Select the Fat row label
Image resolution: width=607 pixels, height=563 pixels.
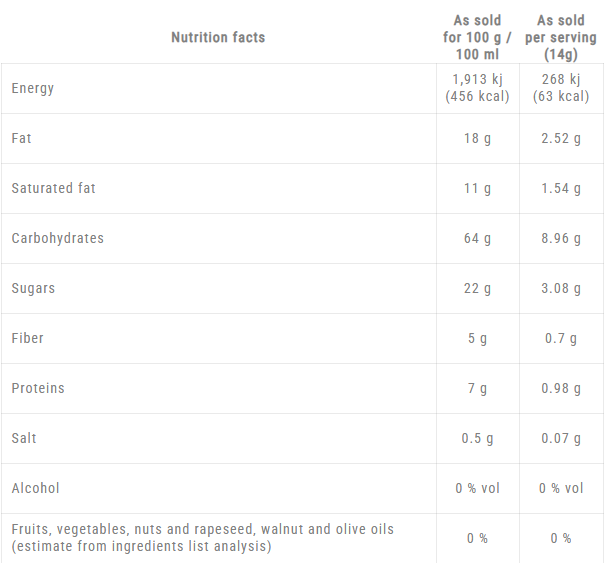pyautogui.click(x=21, y=138)
